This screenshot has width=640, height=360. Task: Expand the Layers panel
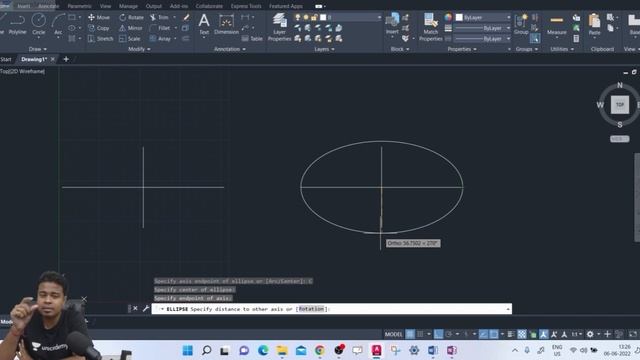tap(324, 49)
